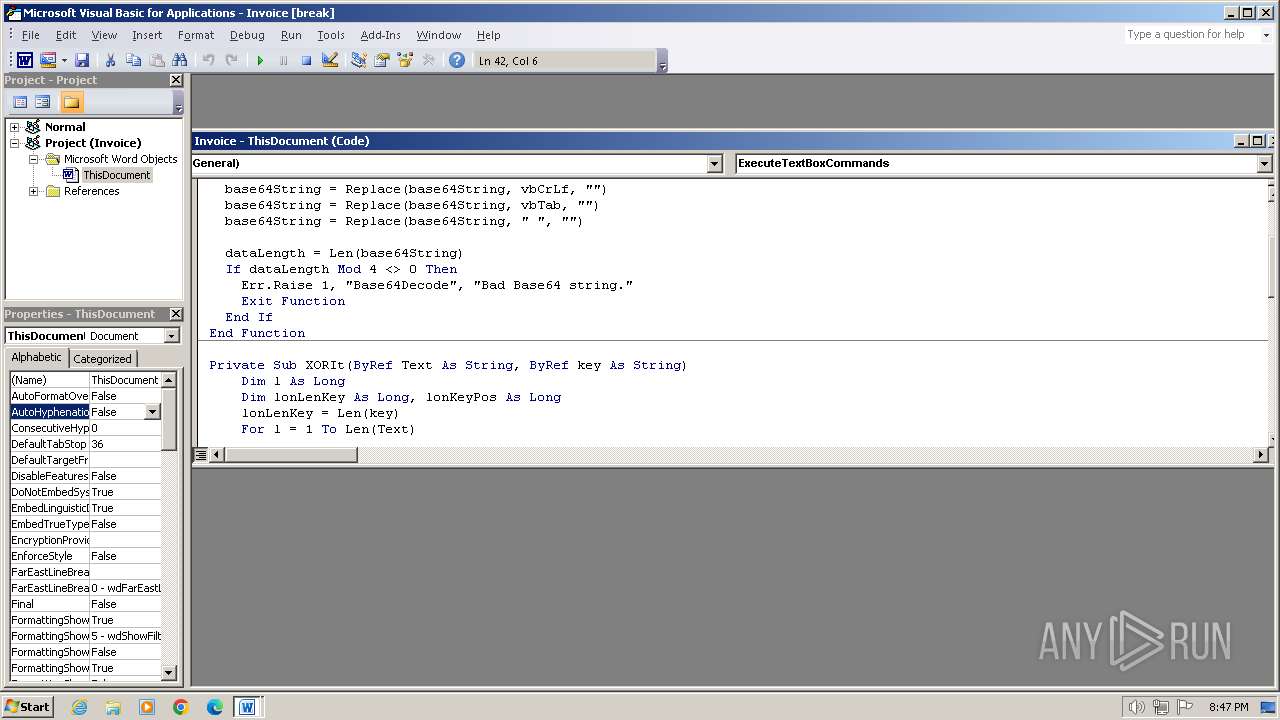The image size is (1280, 720).
Task: Click Procedure View button at code window bottom
Action: [x=201, y=455]
